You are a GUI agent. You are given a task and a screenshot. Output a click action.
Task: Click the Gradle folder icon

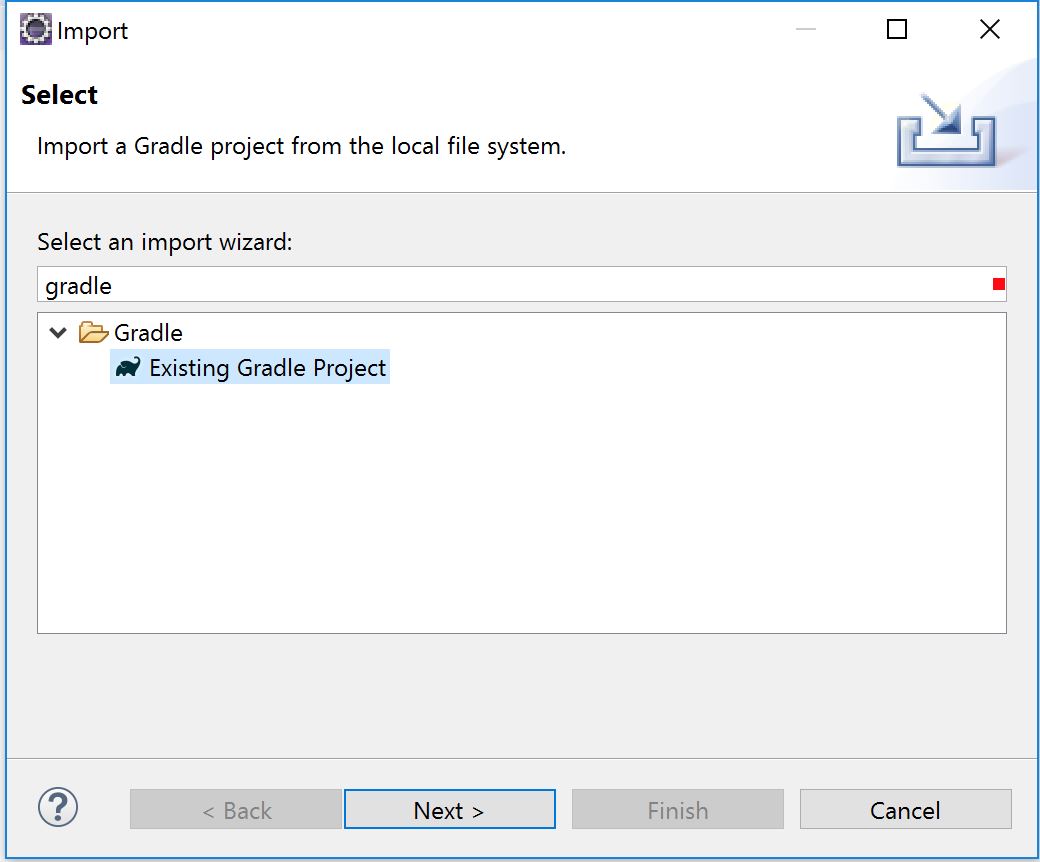click(93, 332)
